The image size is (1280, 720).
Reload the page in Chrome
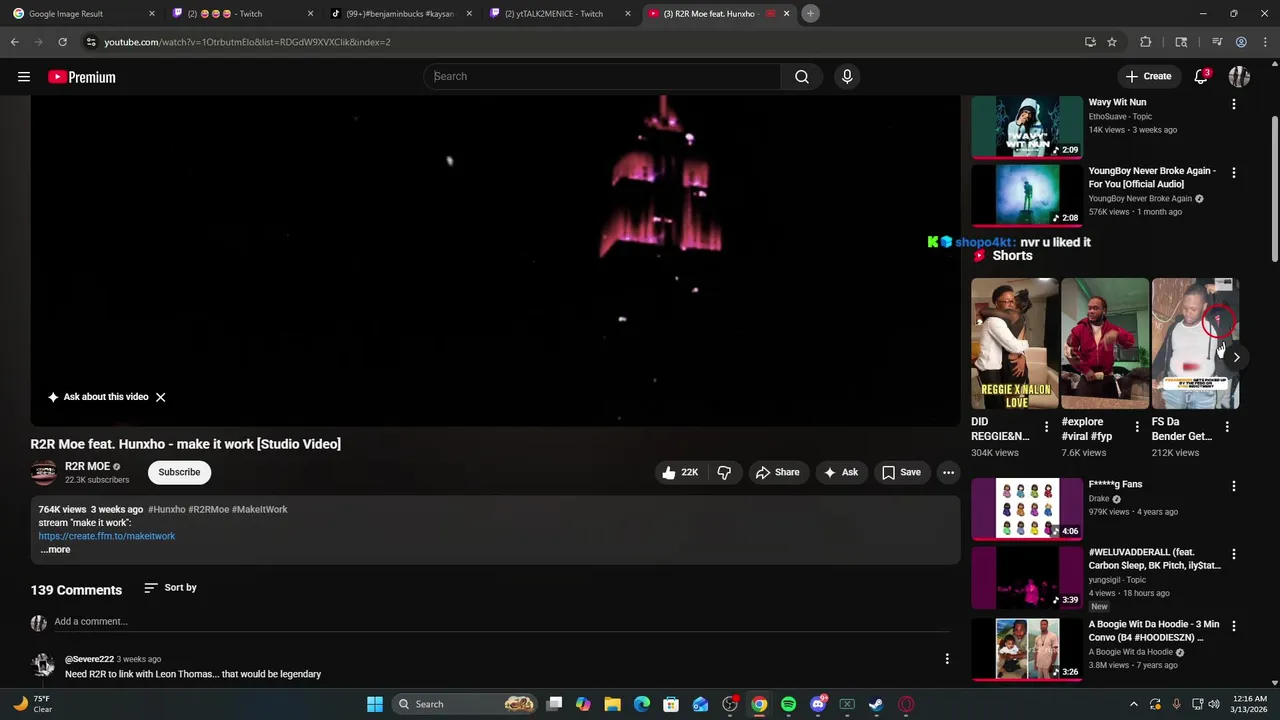(x=62, y=42)
